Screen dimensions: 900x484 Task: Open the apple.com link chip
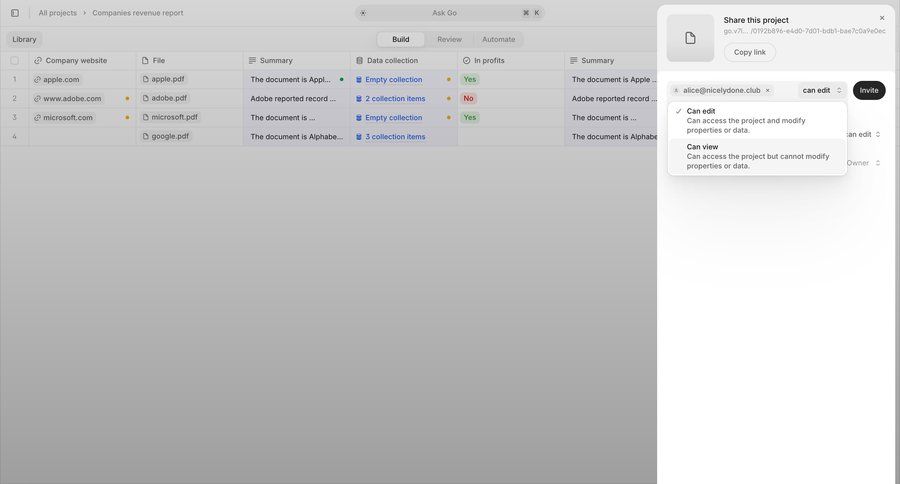[x=56, y=79]
